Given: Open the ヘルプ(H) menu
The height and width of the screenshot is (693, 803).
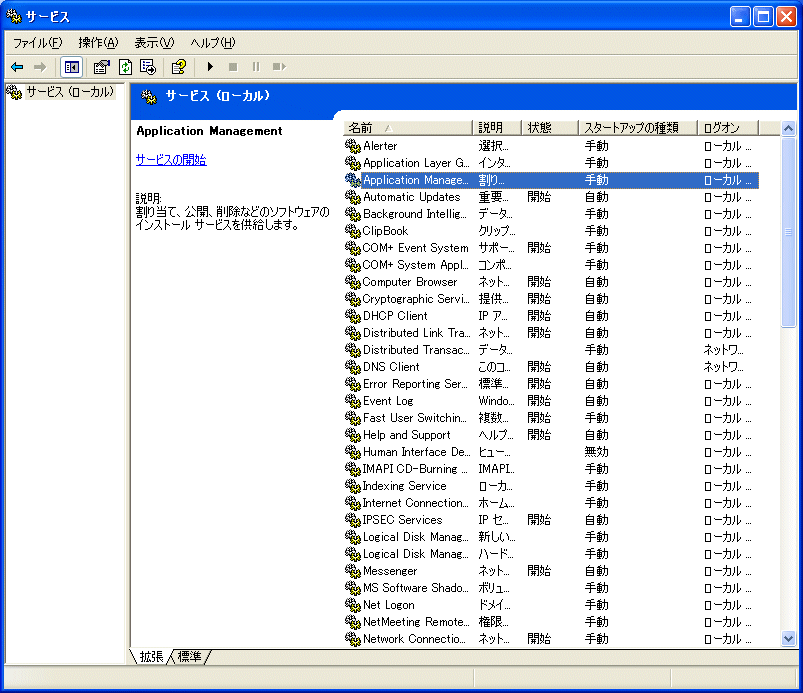Looking at the screenshot, I should coord(213,43).
